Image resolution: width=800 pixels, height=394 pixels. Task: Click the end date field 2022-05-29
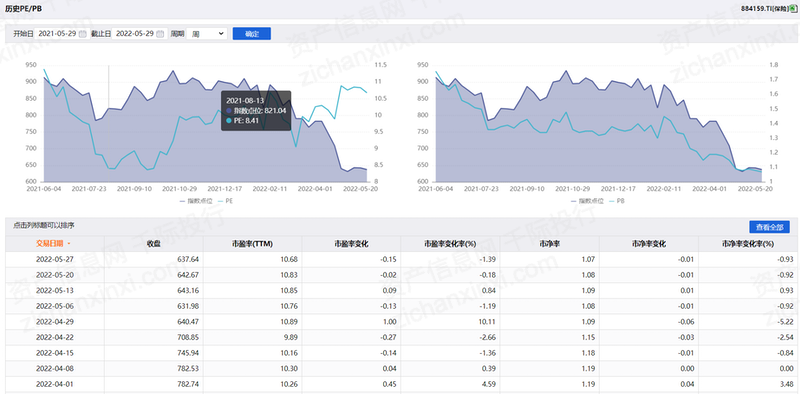[135, 34]
